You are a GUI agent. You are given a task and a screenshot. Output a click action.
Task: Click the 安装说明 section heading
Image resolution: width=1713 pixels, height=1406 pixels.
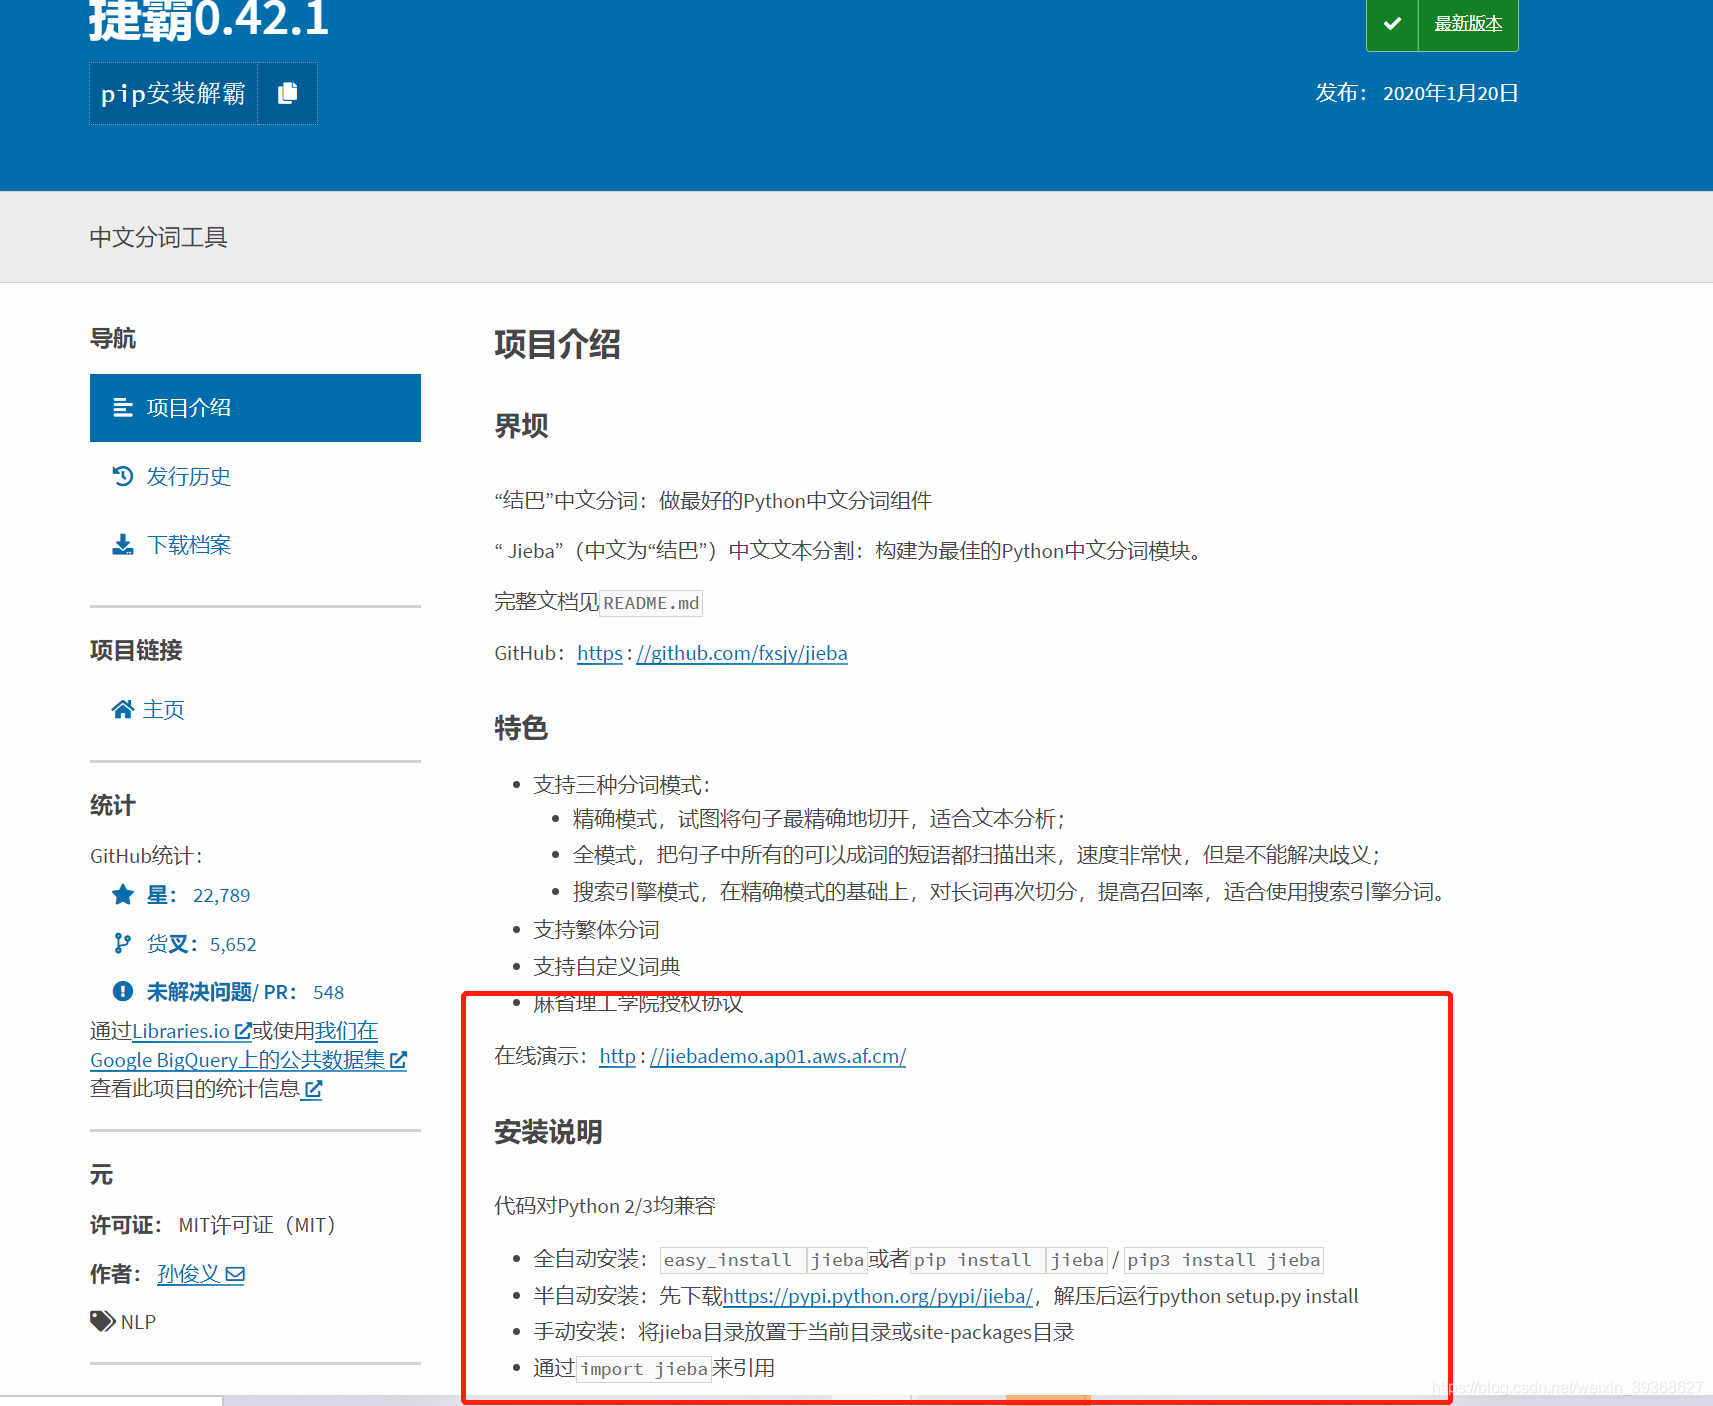point(548,1132)
